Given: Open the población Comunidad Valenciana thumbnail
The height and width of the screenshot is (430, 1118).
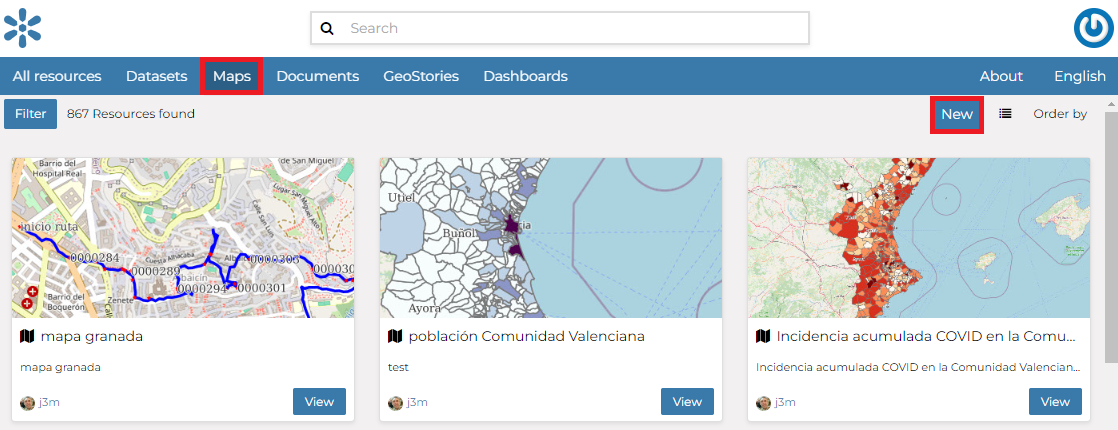Looking at the screenshot, I should point(551,238).
